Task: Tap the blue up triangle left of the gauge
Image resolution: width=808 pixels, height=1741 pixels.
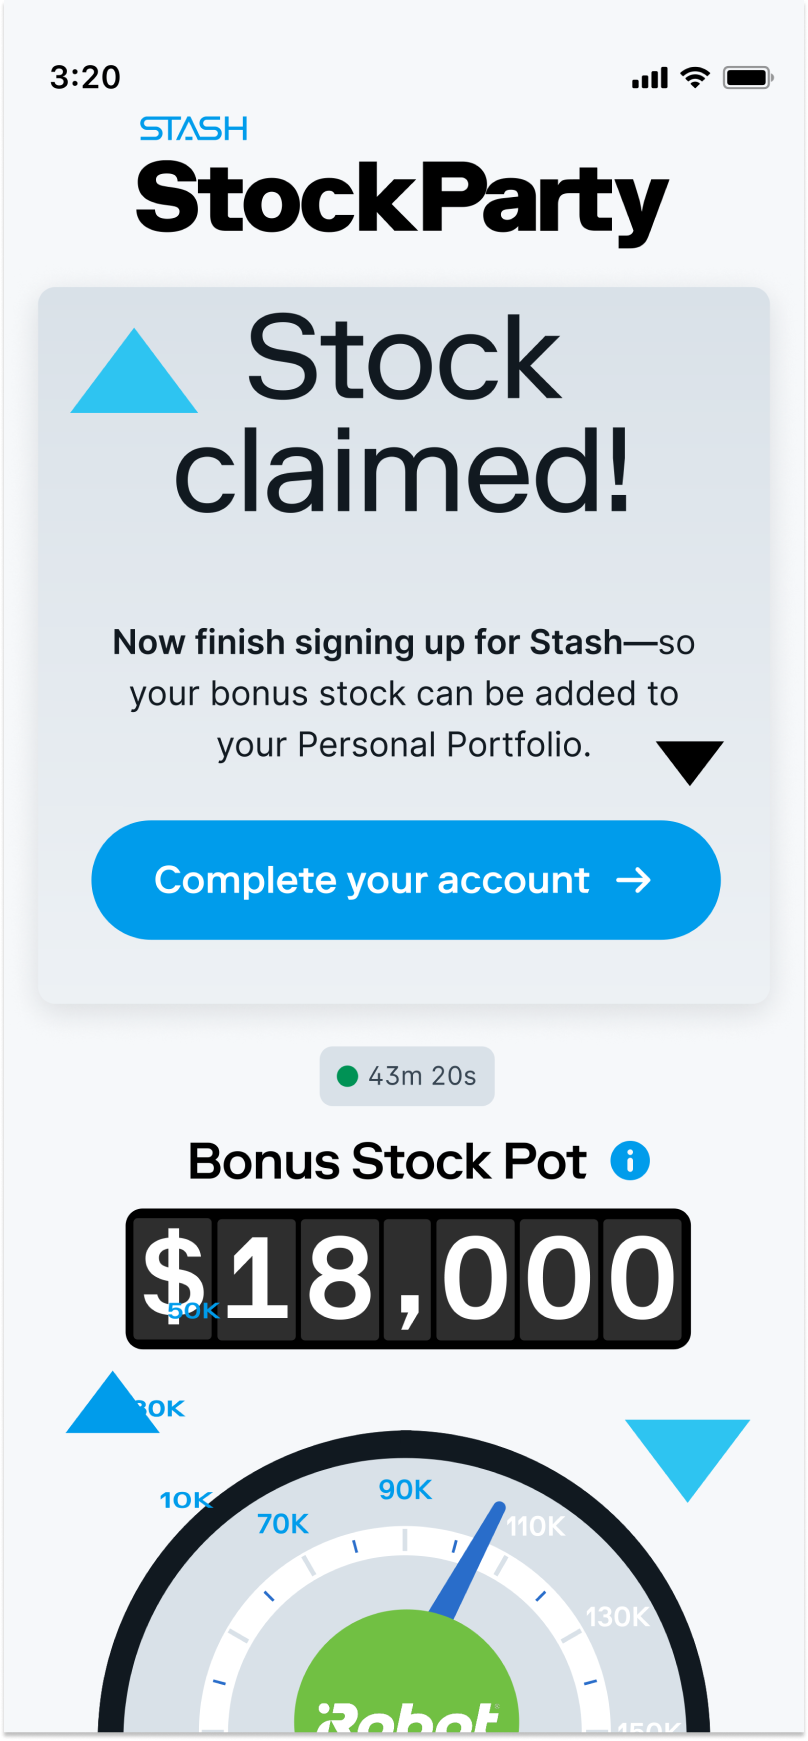Action: click(x=112, y=1402)
